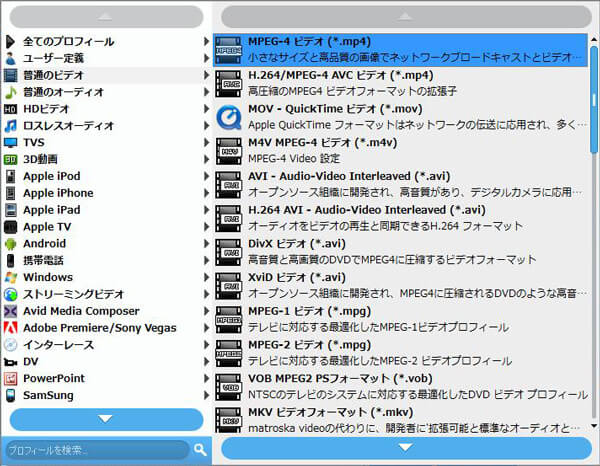Image resolution: width=600 pixels, height=466 pixels.
Task: Click the Windows flag icon
Action: tap(10, 277)
